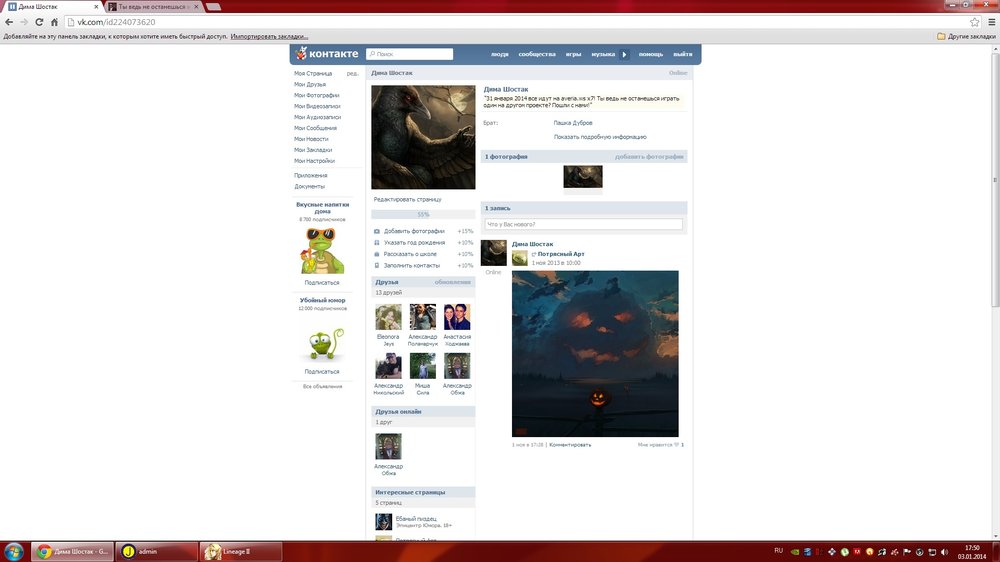Click the Добавить фотографии camera icon

pyautogui.click(x=377, y=231)
